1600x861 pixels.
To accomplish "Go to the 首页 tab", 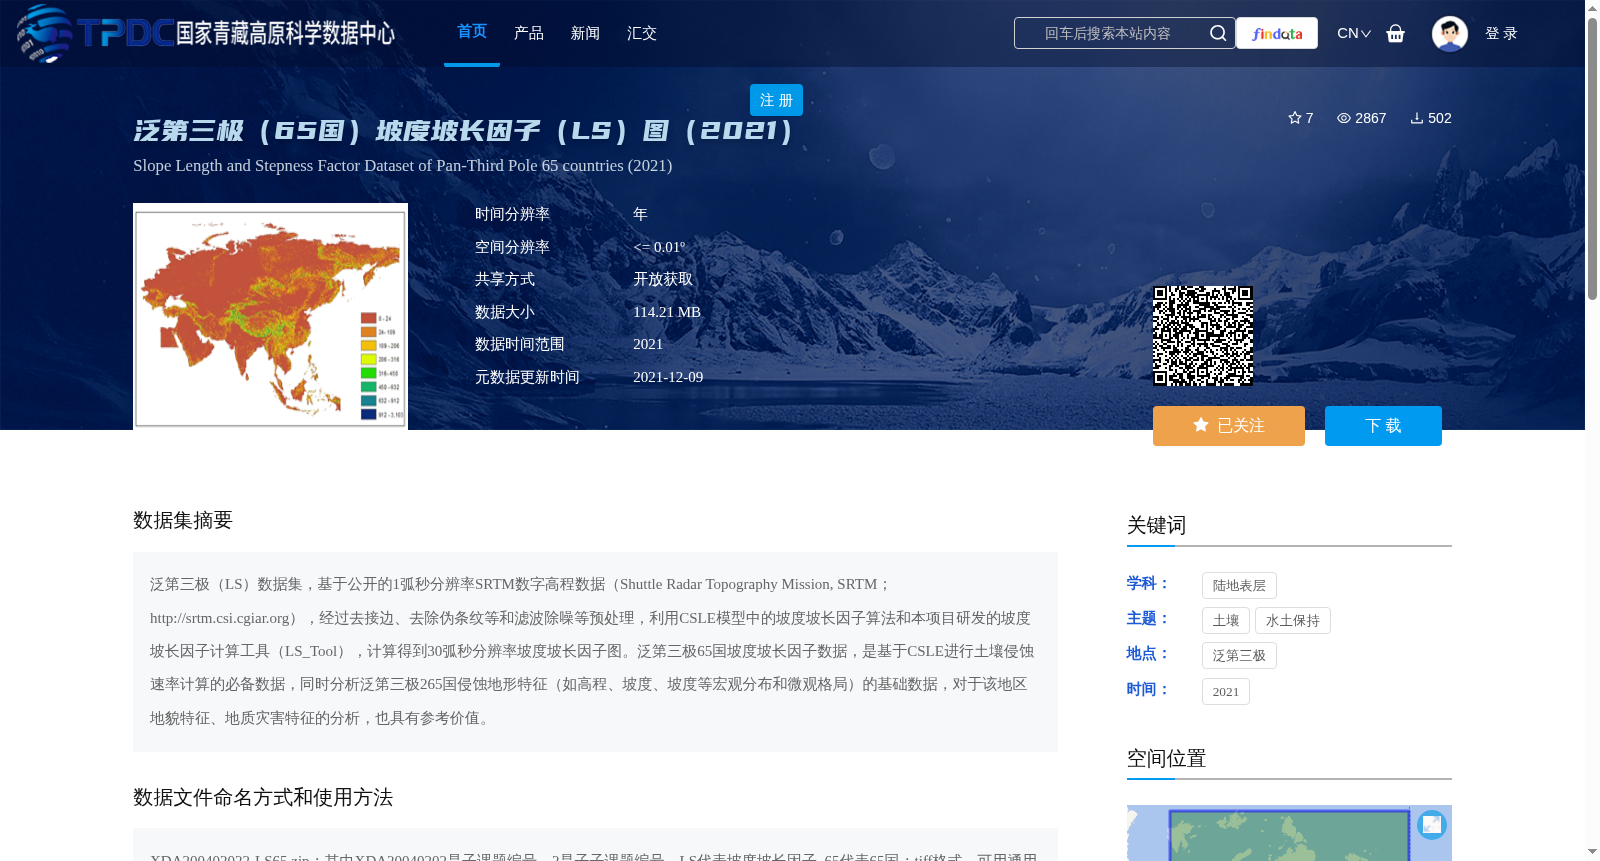I will click(x=472, y=32).
